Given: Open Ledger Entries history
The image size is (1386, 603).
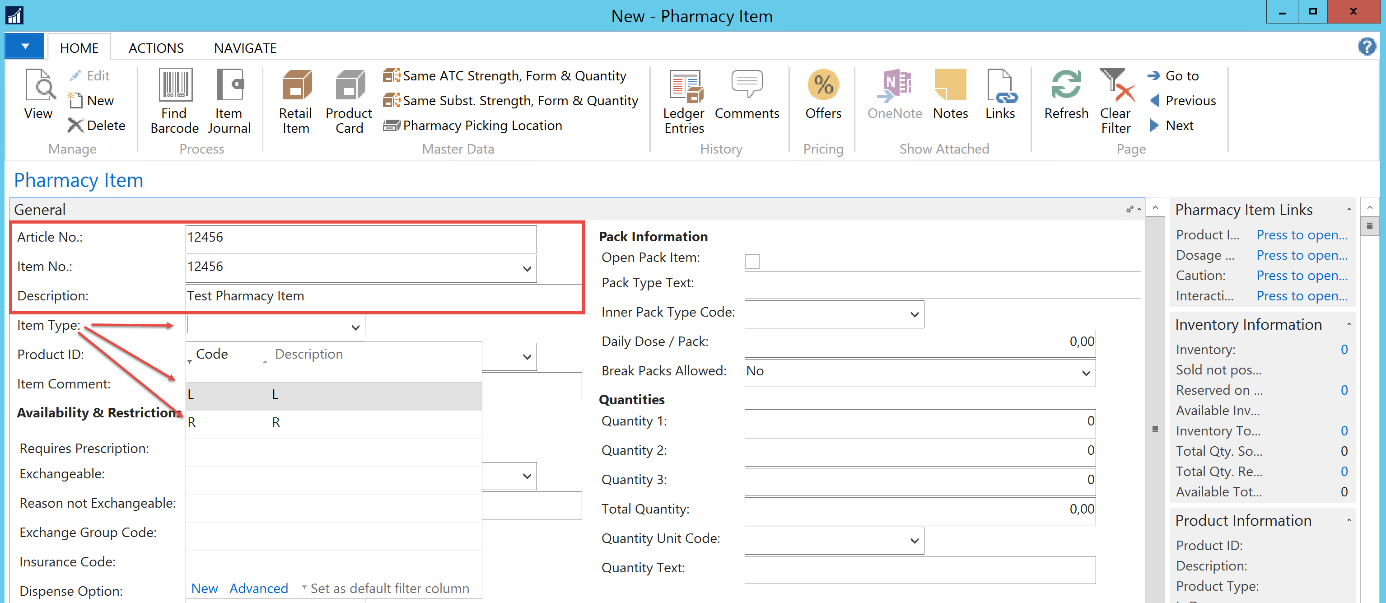Looking at the screenshot, I should click(x=684, y=87).
